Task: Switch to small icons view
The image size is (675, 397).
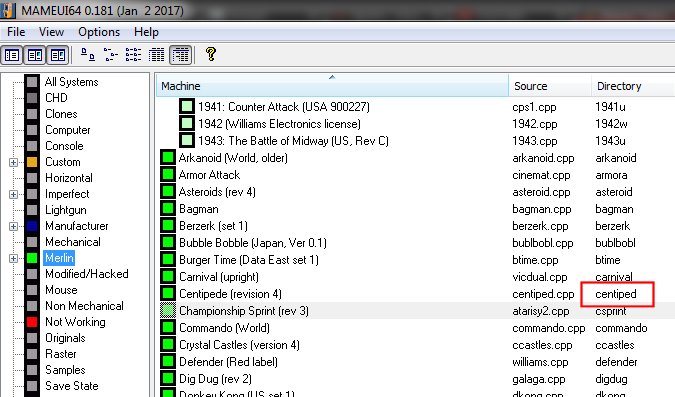Action: (x=111, y=55)
